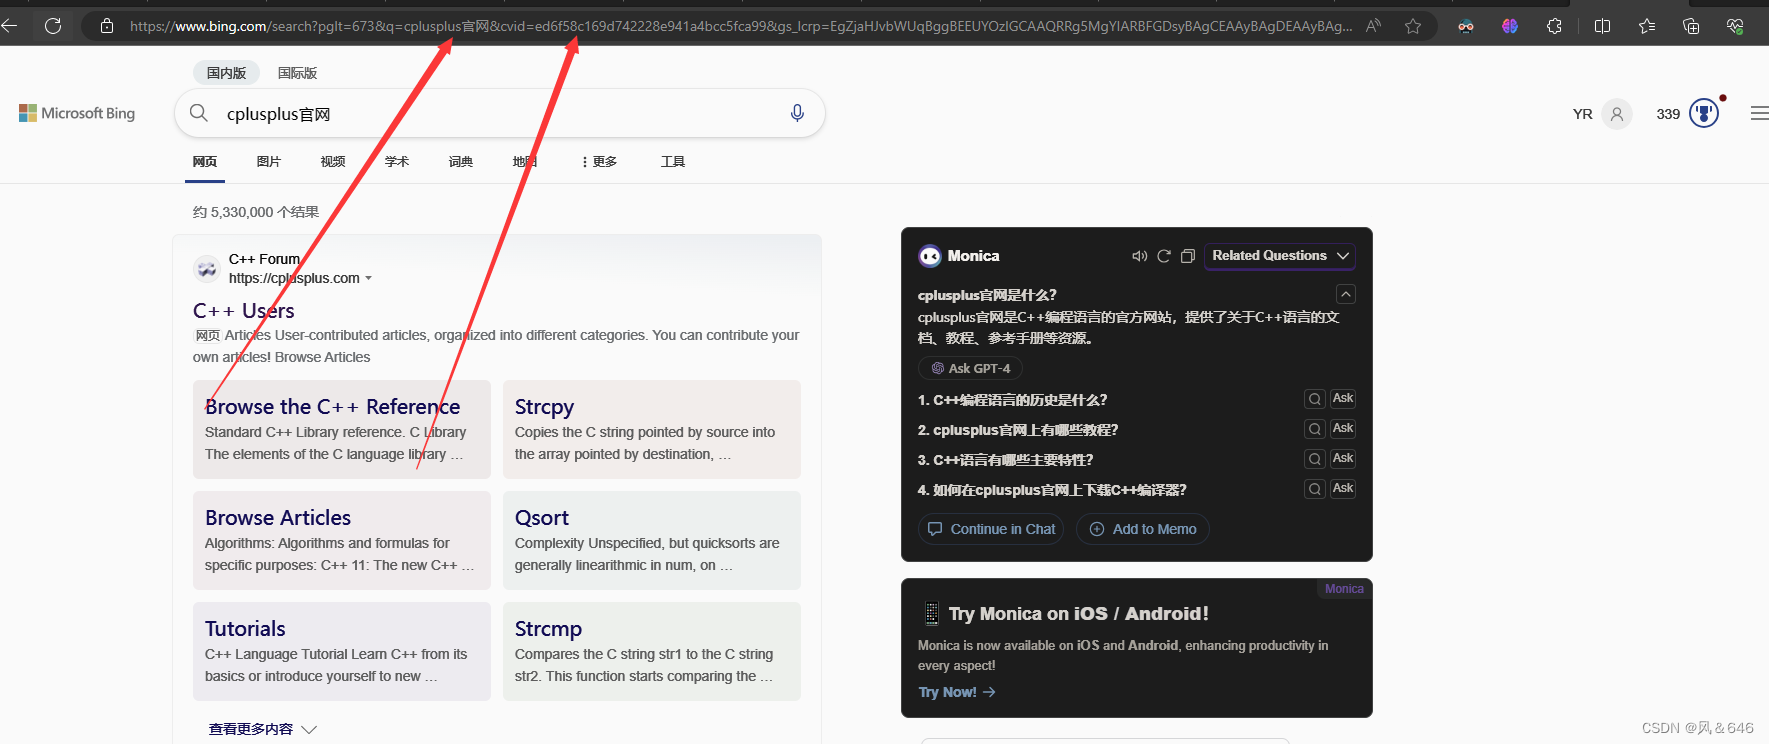Click the Monica speaker read-aloud icon

[x=1139, y=256]
